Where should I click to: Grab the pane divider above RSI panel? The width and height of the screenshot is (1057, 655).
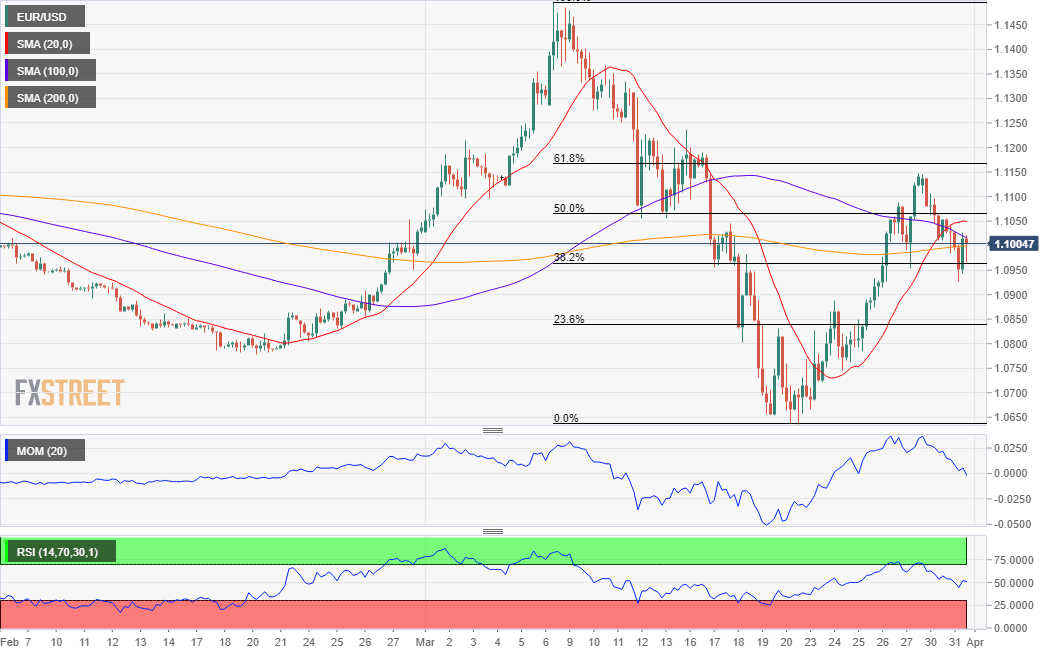[x=493, y=531]
